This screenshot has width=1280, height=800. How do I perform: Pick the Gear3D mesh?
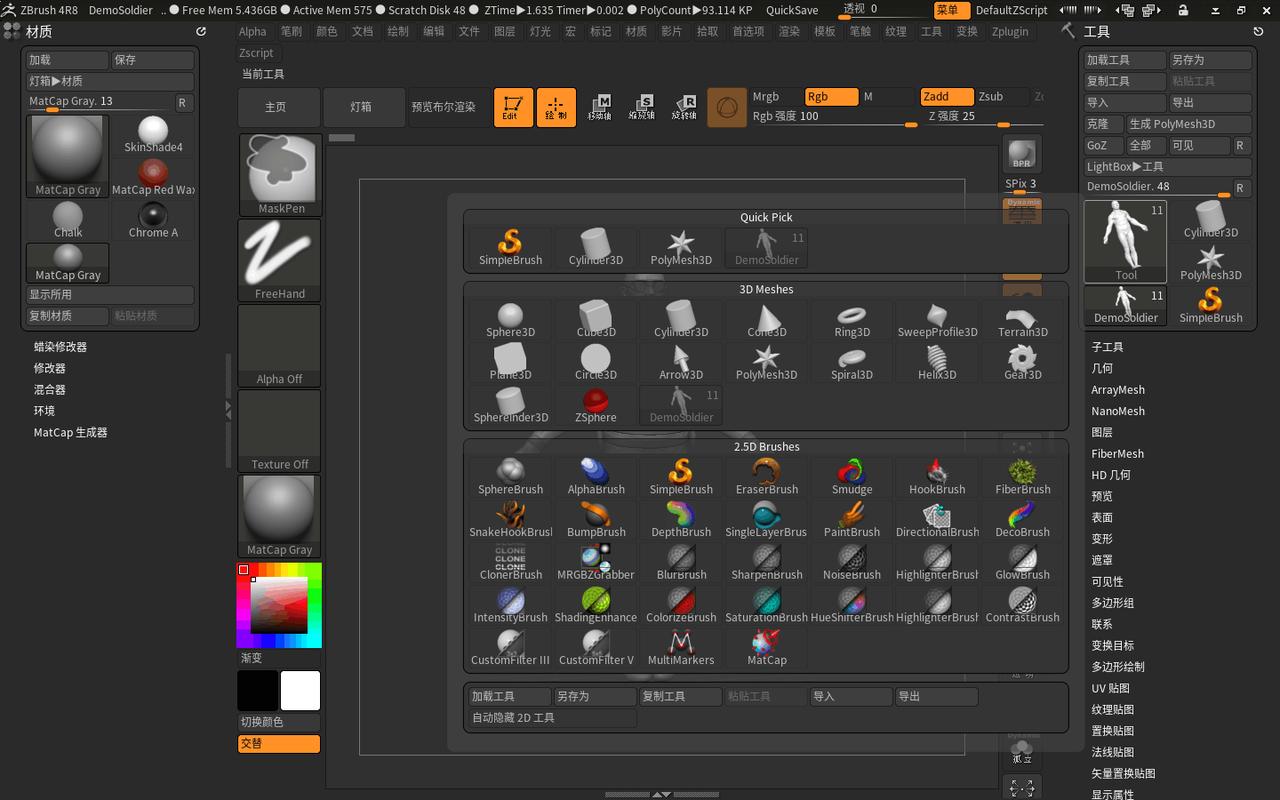[1023, 363]
